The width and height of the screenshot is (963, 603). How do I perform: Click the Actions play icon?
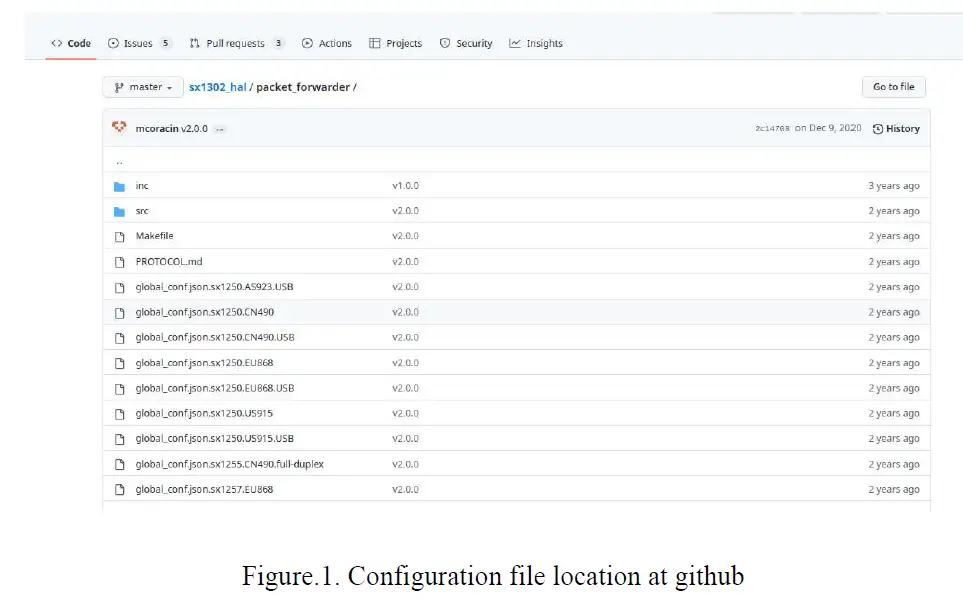307,44
